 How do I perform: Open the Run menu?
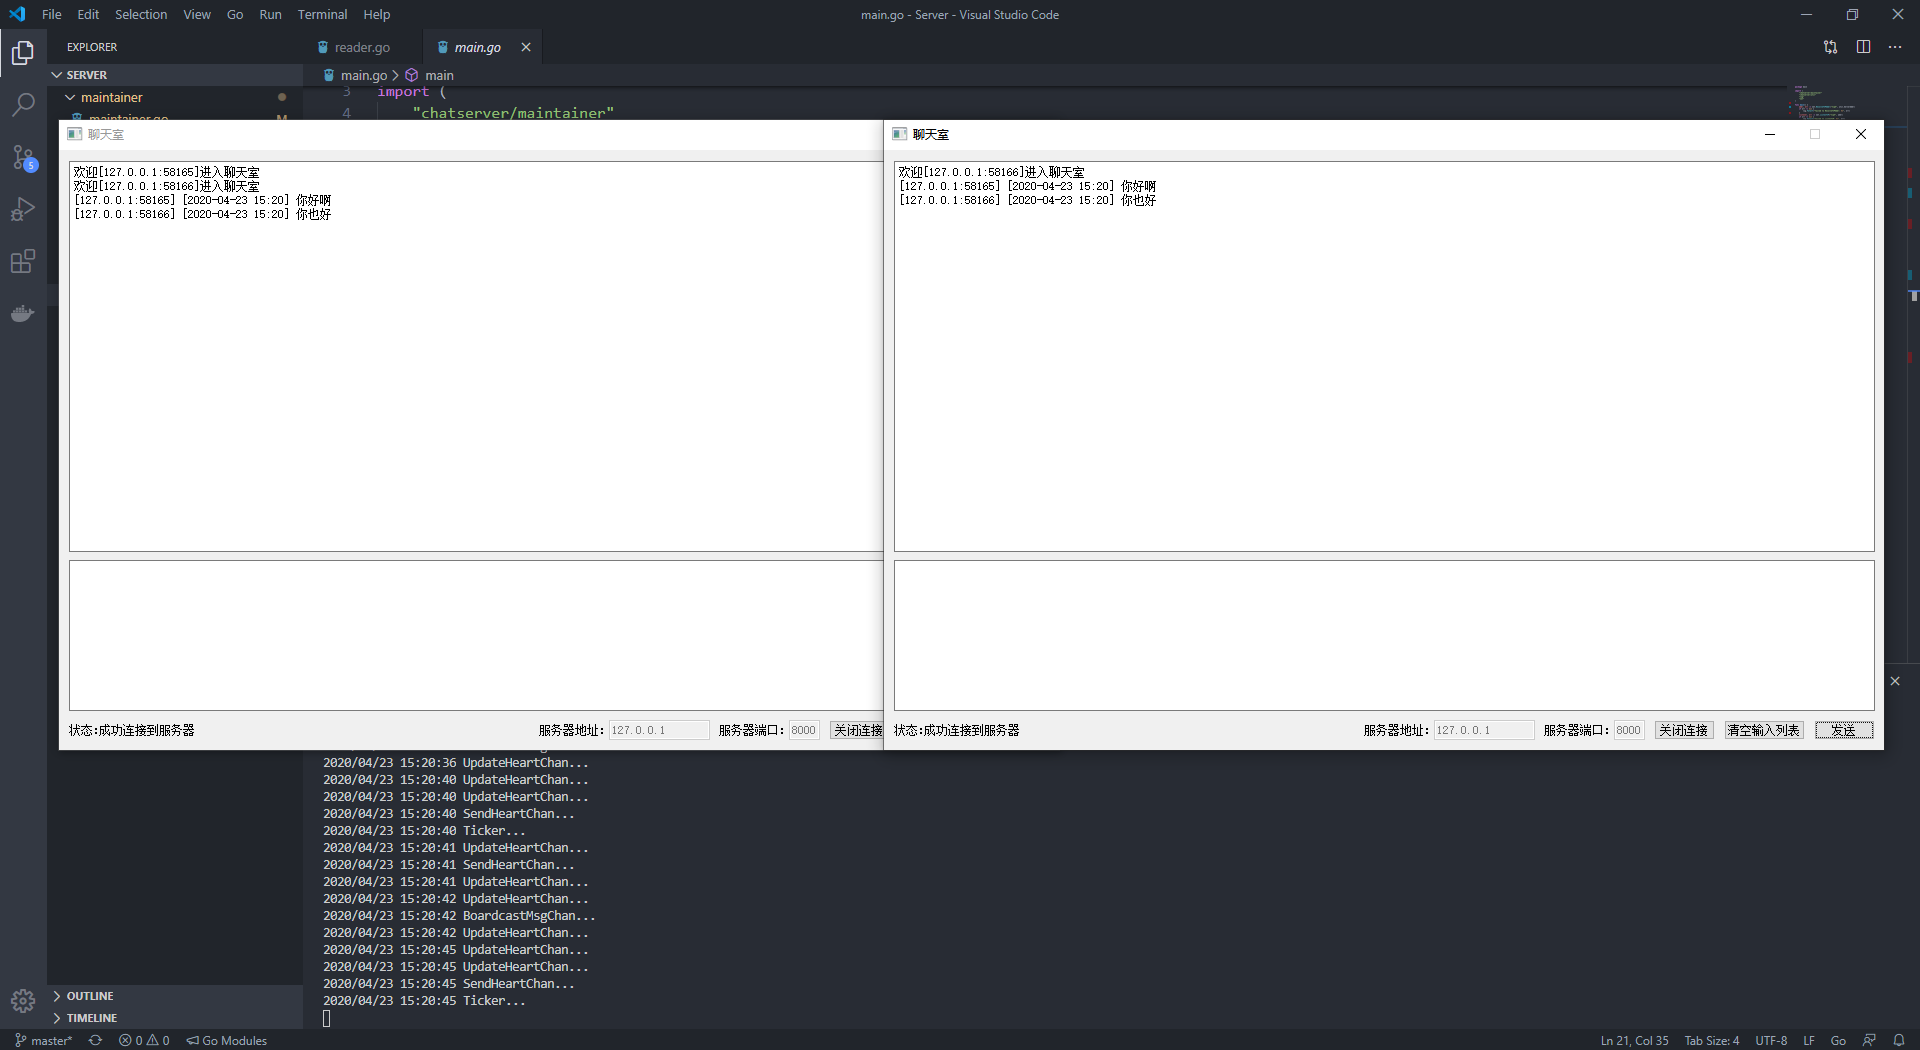[x=270, y=14]
